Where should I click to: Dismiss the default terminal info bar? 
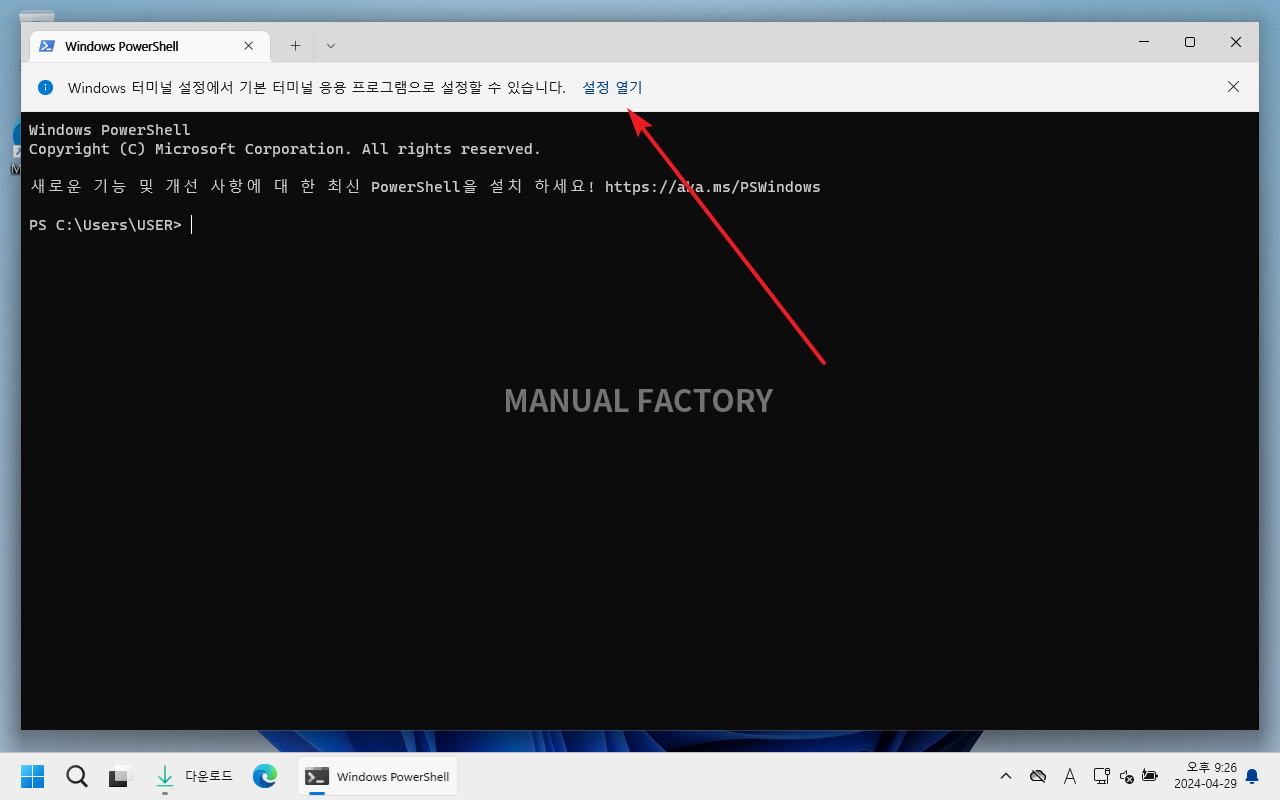(x=1233, y=87)
